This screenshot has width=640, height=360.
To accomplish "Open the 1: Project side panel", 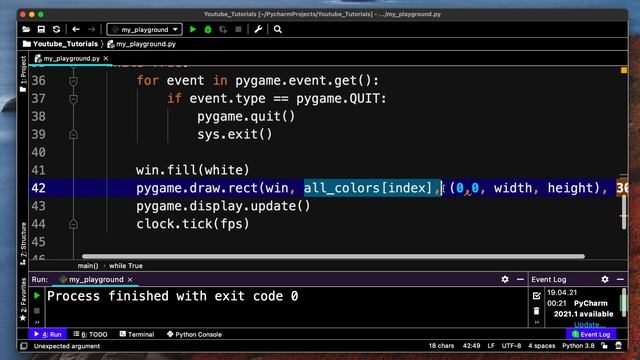I will pyautogui.click(x=23, y=74).
